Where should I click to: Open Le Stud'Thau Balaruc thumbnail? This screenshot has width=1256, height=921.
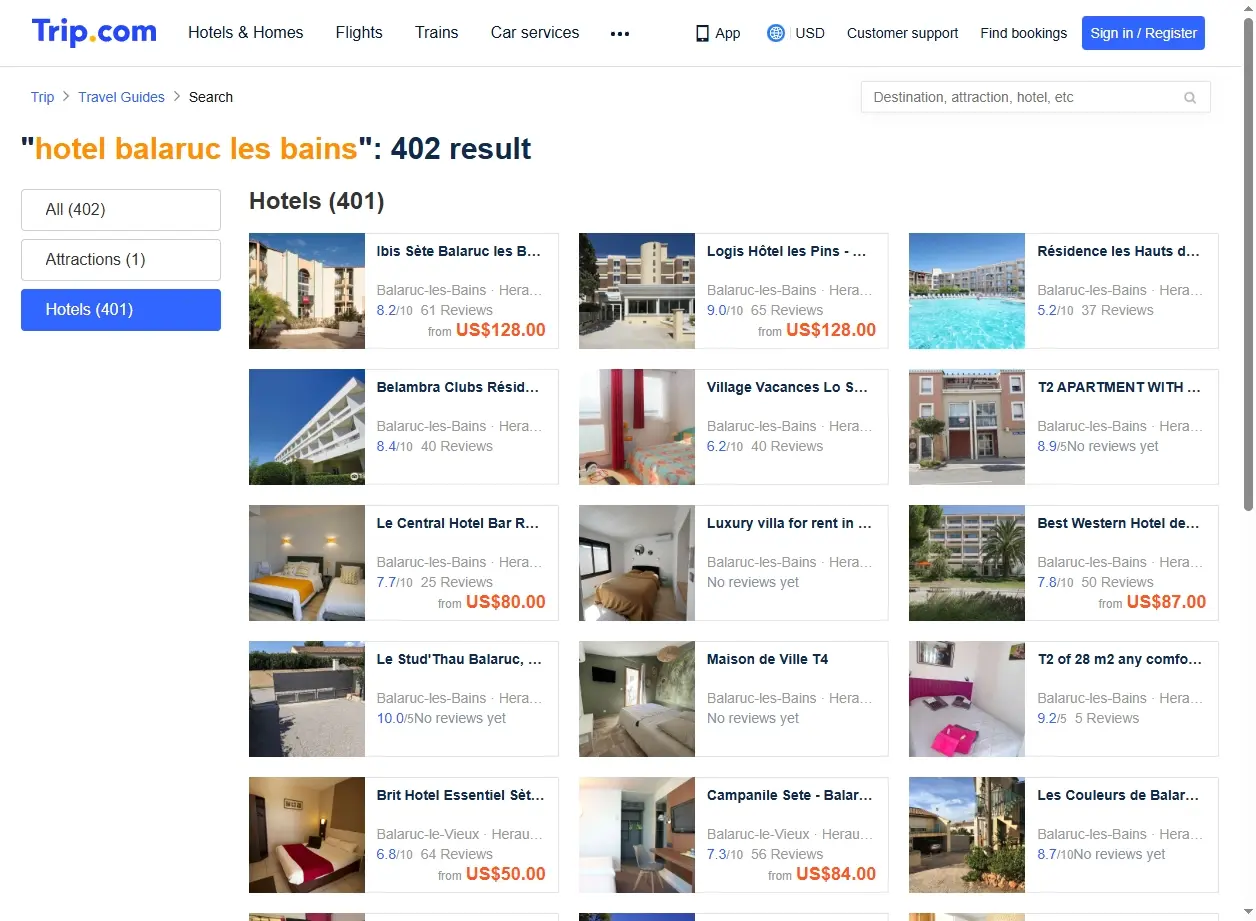pos(307,699)
